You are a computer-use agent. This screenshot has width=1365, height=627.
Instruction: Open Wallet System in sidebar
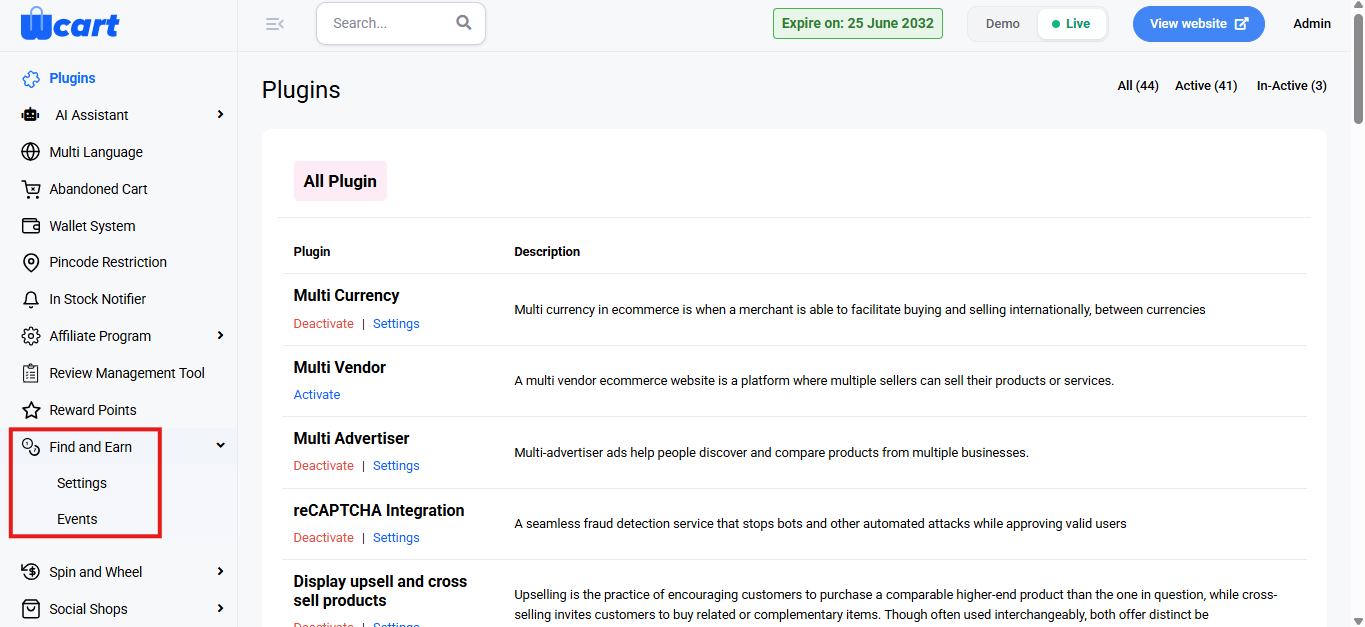(92, 226)
